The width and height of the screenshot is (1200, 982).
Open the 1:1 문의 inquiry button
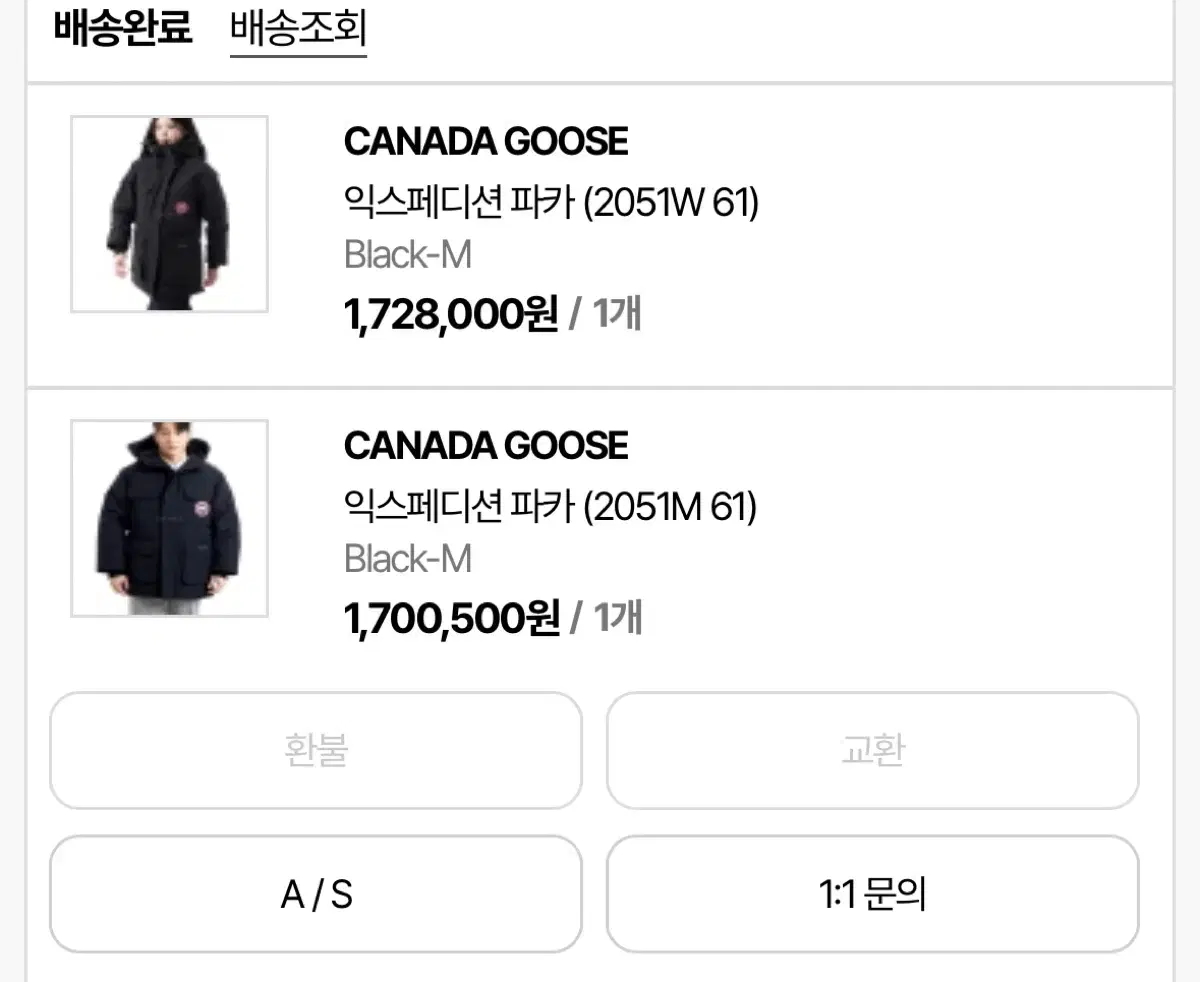[x=872, y=894]
